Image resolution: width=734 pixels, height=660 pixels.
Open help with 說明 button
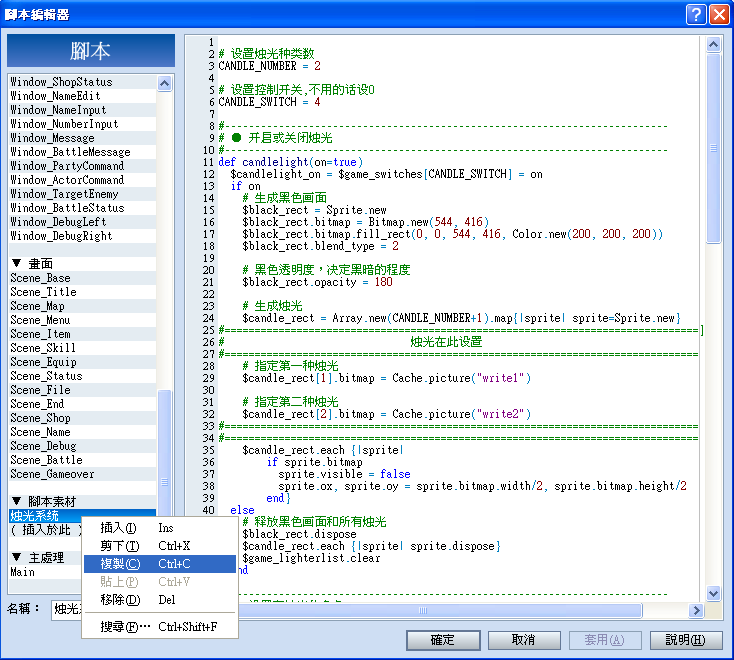click(686, 640)
